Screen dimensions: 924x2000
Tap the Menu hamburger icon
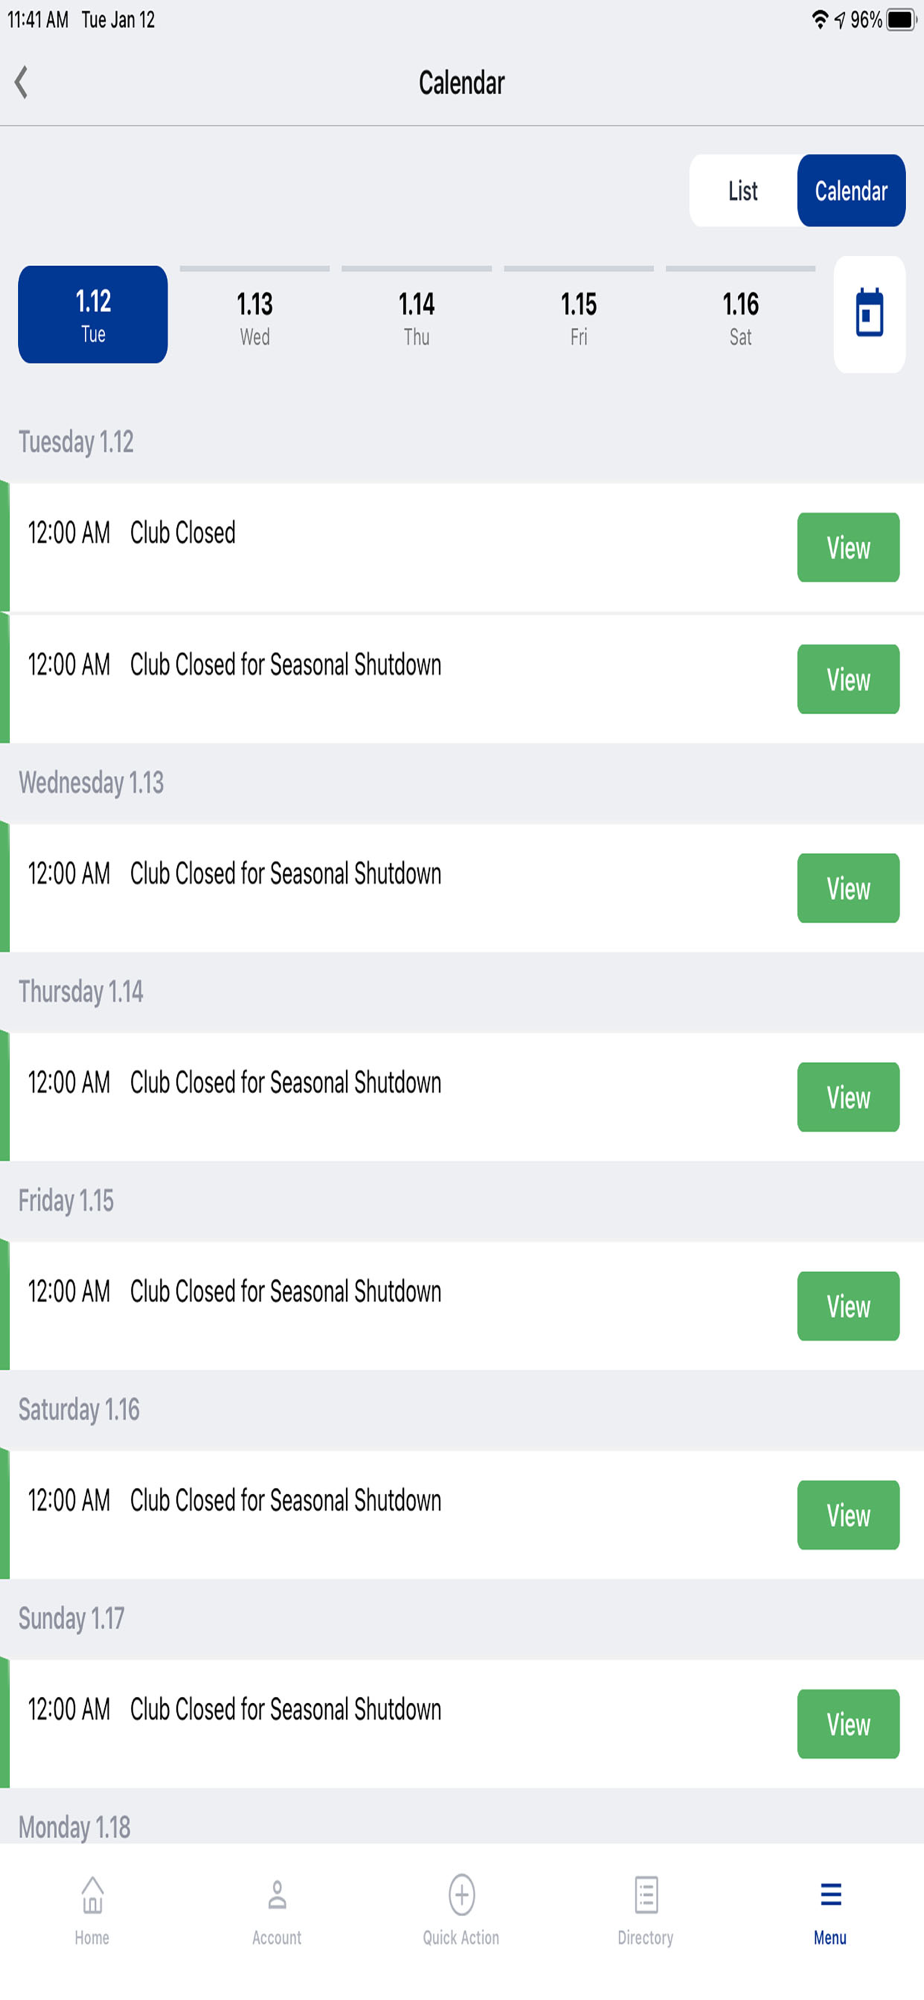click(830, 1895)
